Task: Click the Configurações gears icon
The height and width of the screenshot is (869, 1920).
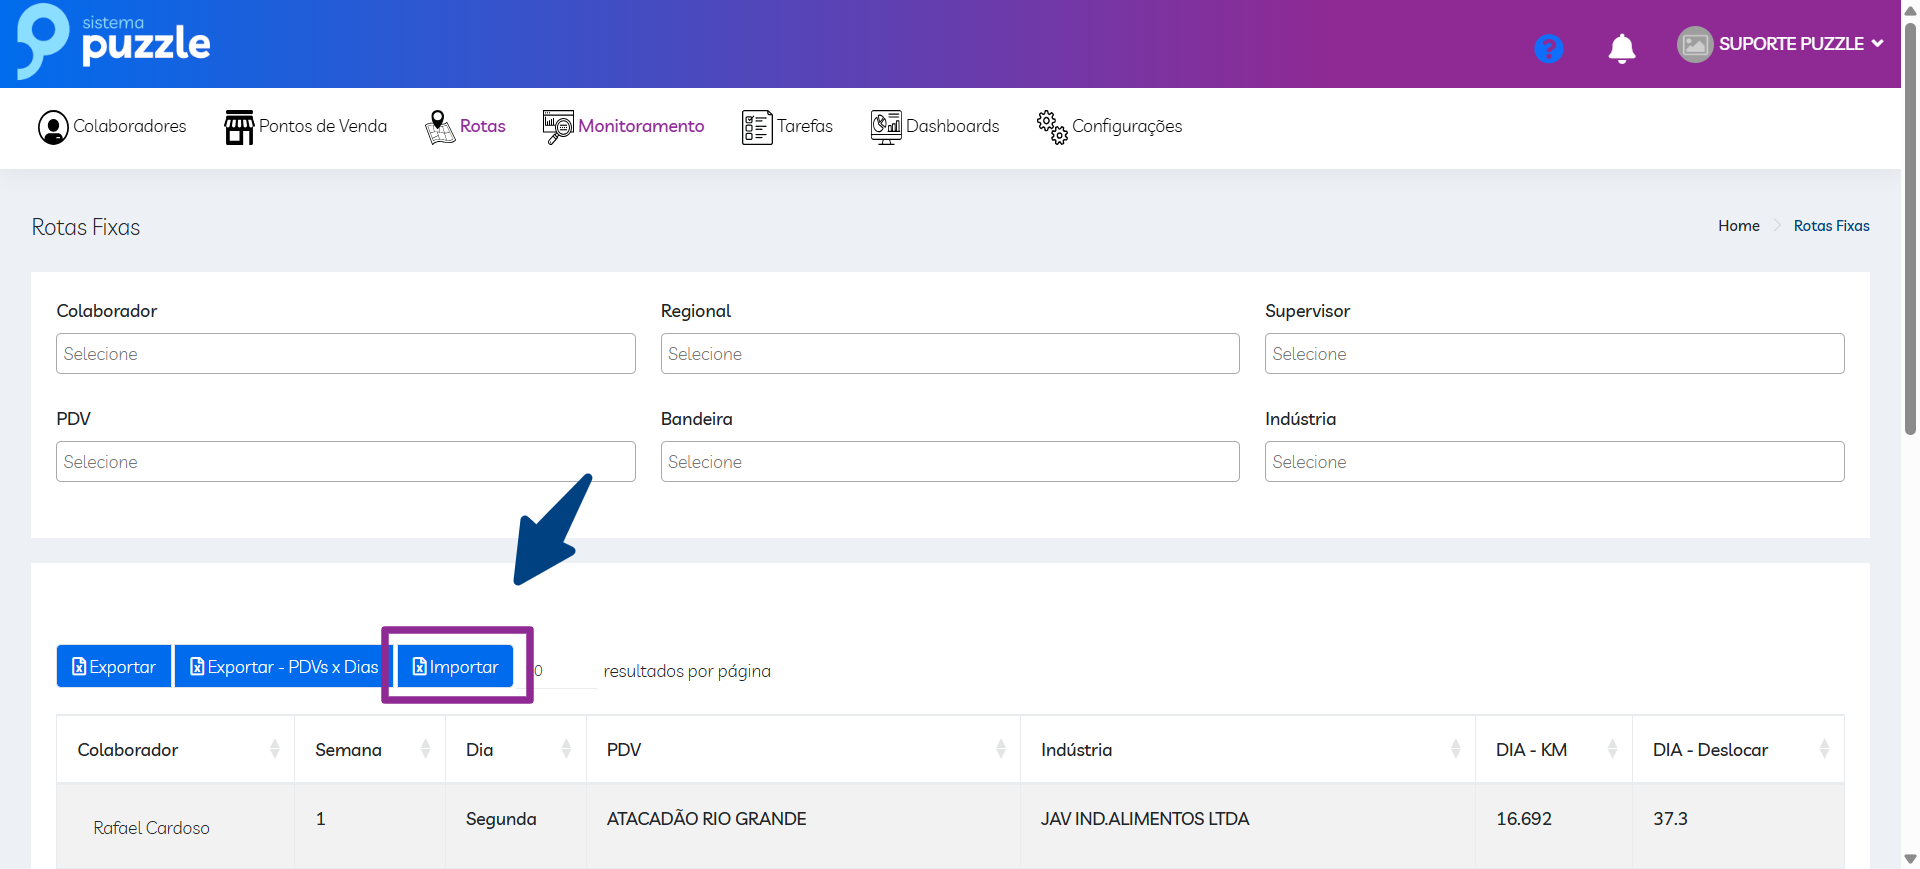Action: coord(1052,127)
